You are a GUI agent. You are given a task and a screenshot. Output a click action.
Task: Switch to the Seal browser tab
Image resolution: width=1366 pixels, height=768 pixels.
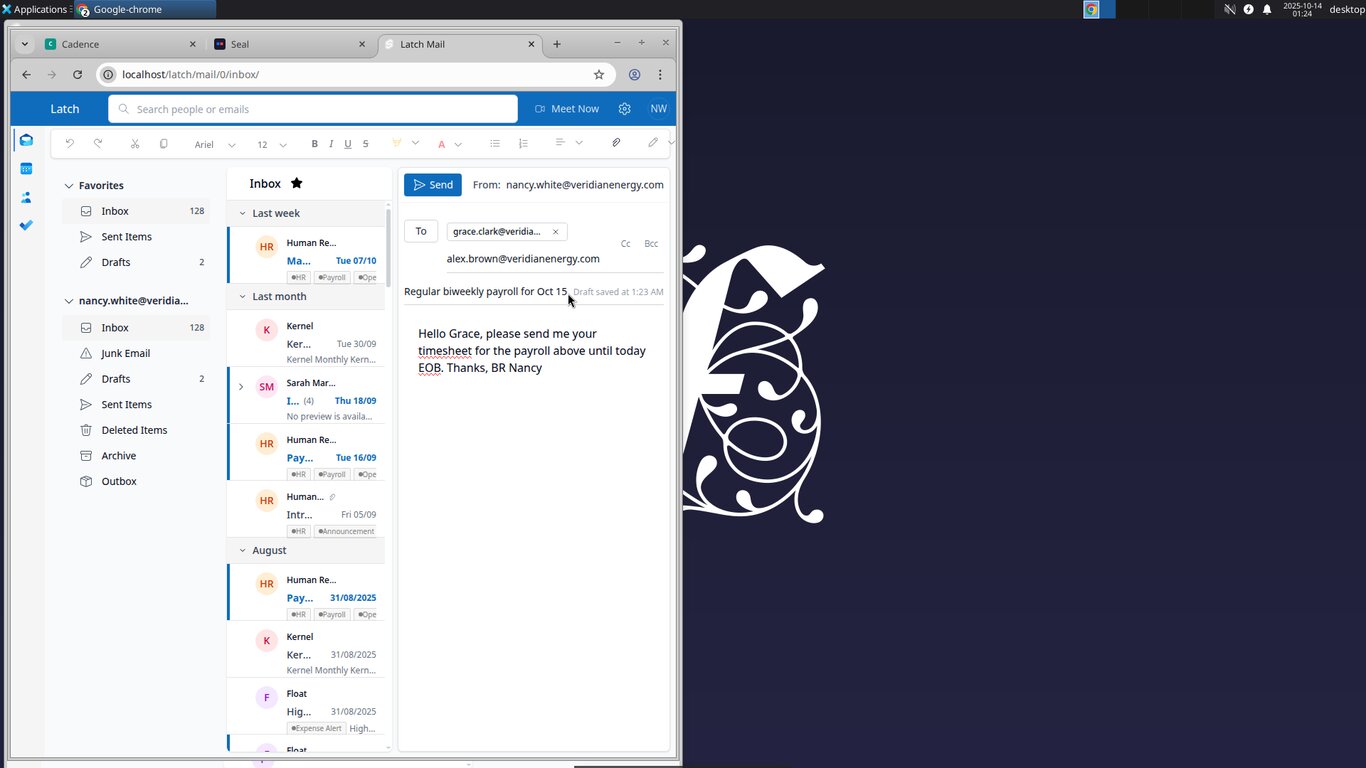pos(290,44)
